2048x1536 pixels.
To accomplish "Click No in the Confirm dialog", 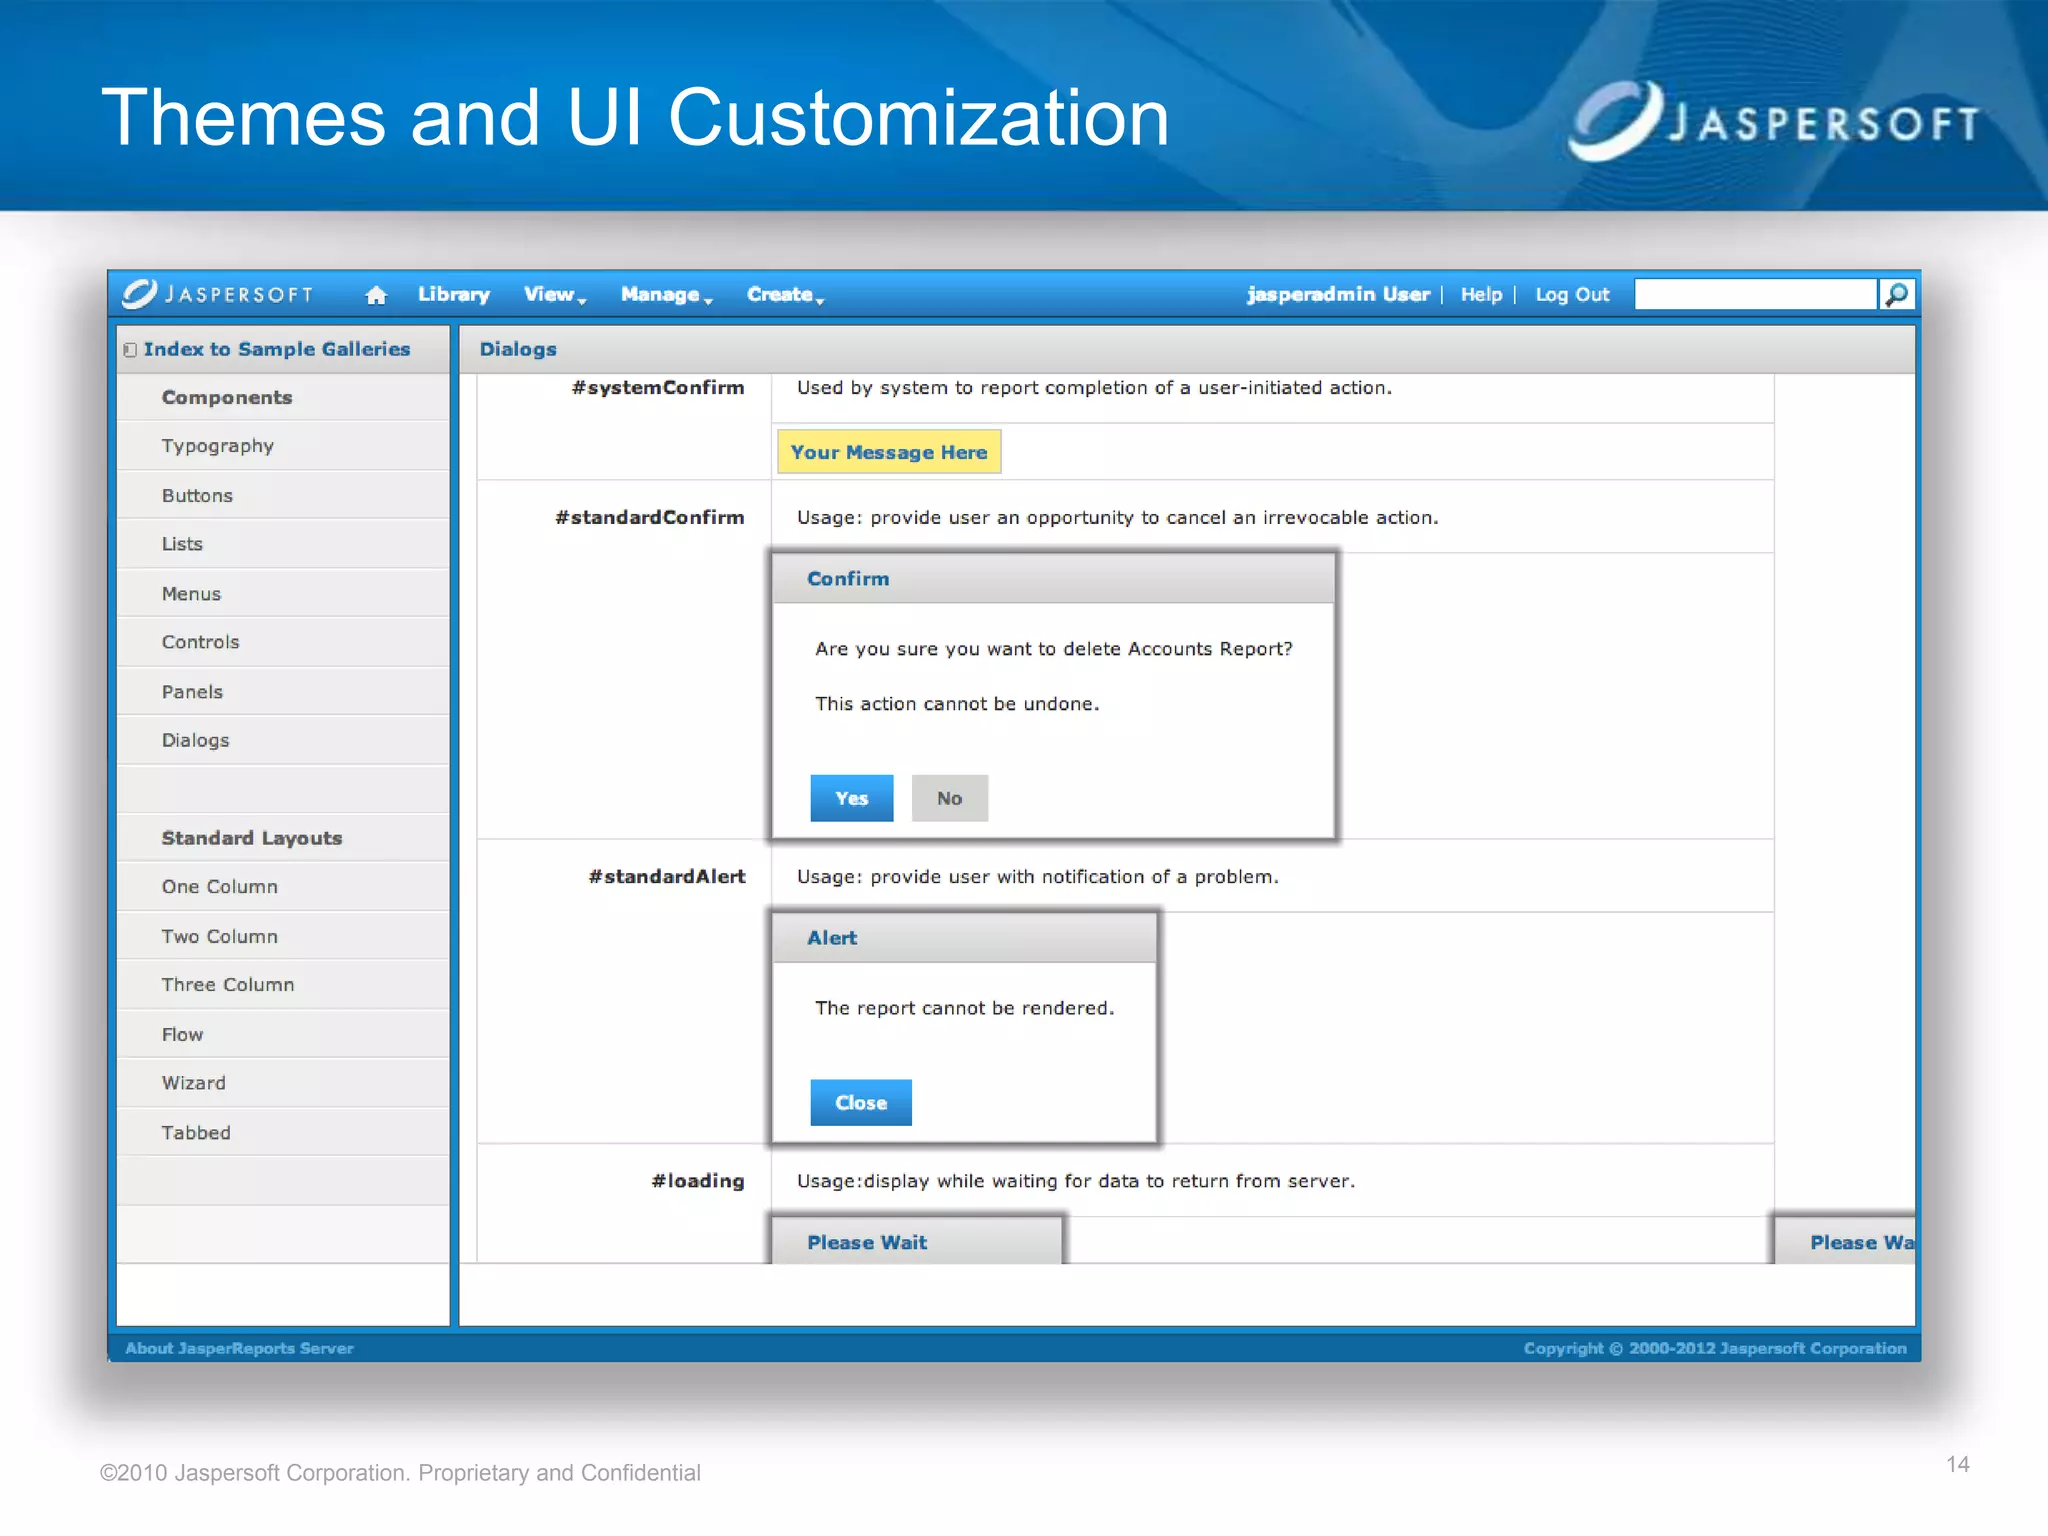I will 950,798.
